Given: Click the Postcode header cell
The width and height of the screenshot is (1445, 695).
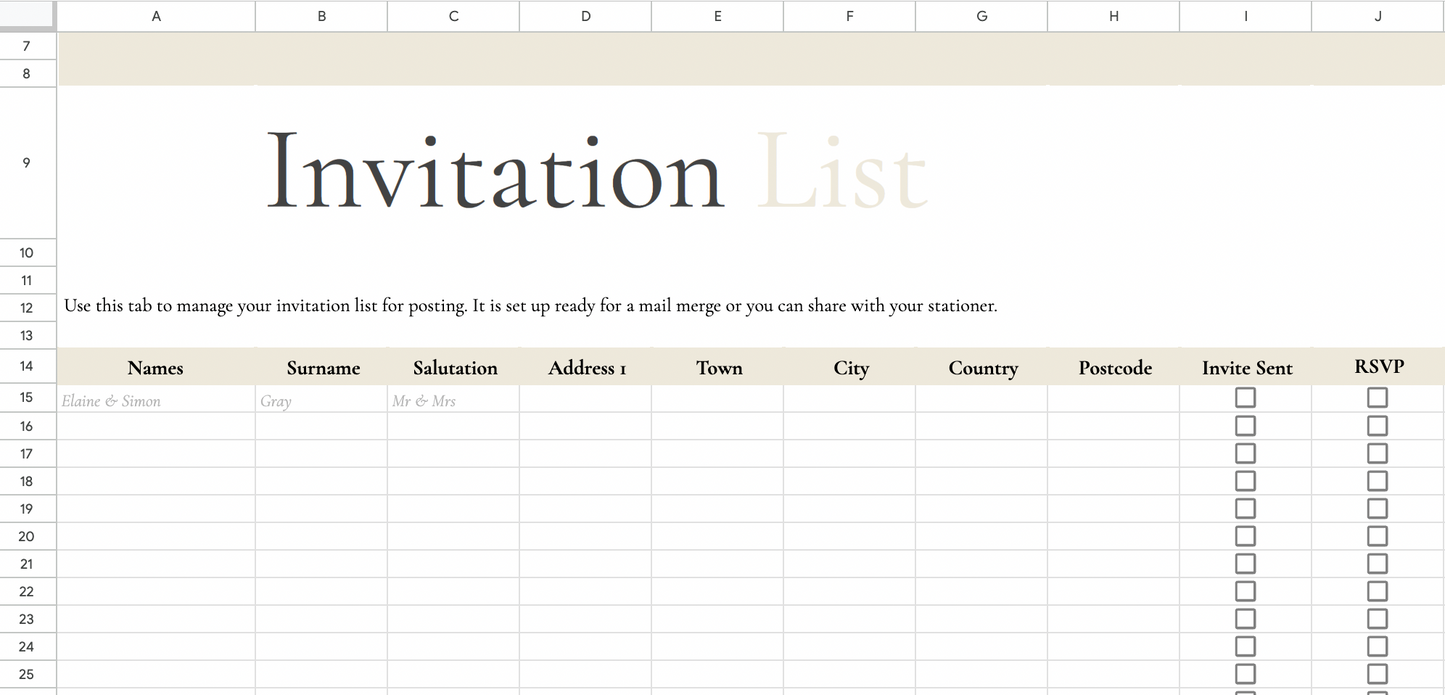Looking at the screenshot, I should [1115, 368].
